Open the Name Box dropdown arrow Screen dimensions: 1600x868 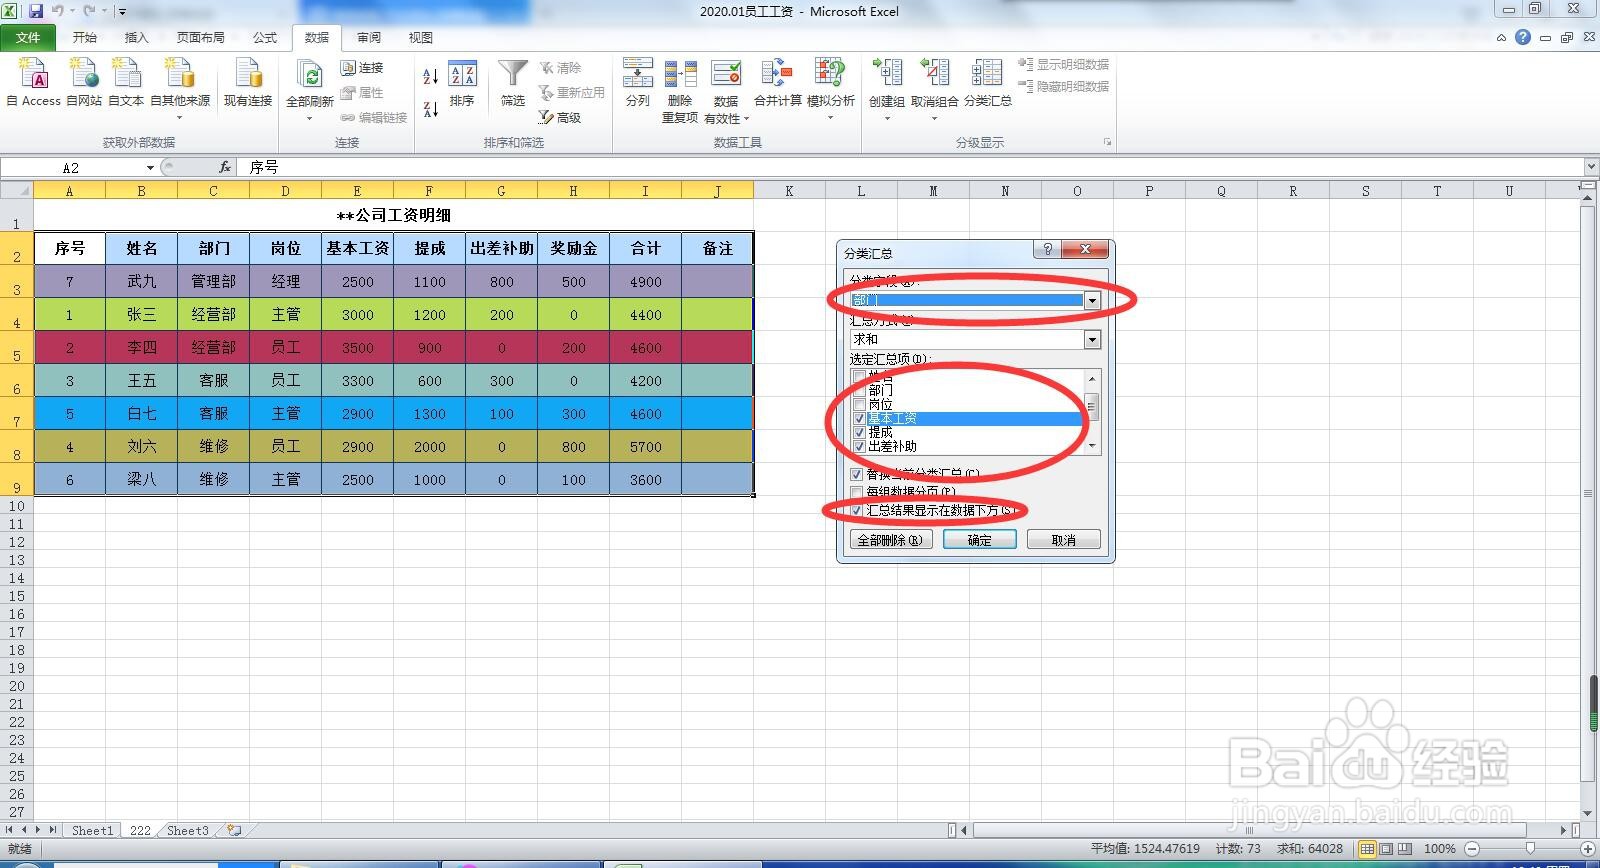[150, 167]
